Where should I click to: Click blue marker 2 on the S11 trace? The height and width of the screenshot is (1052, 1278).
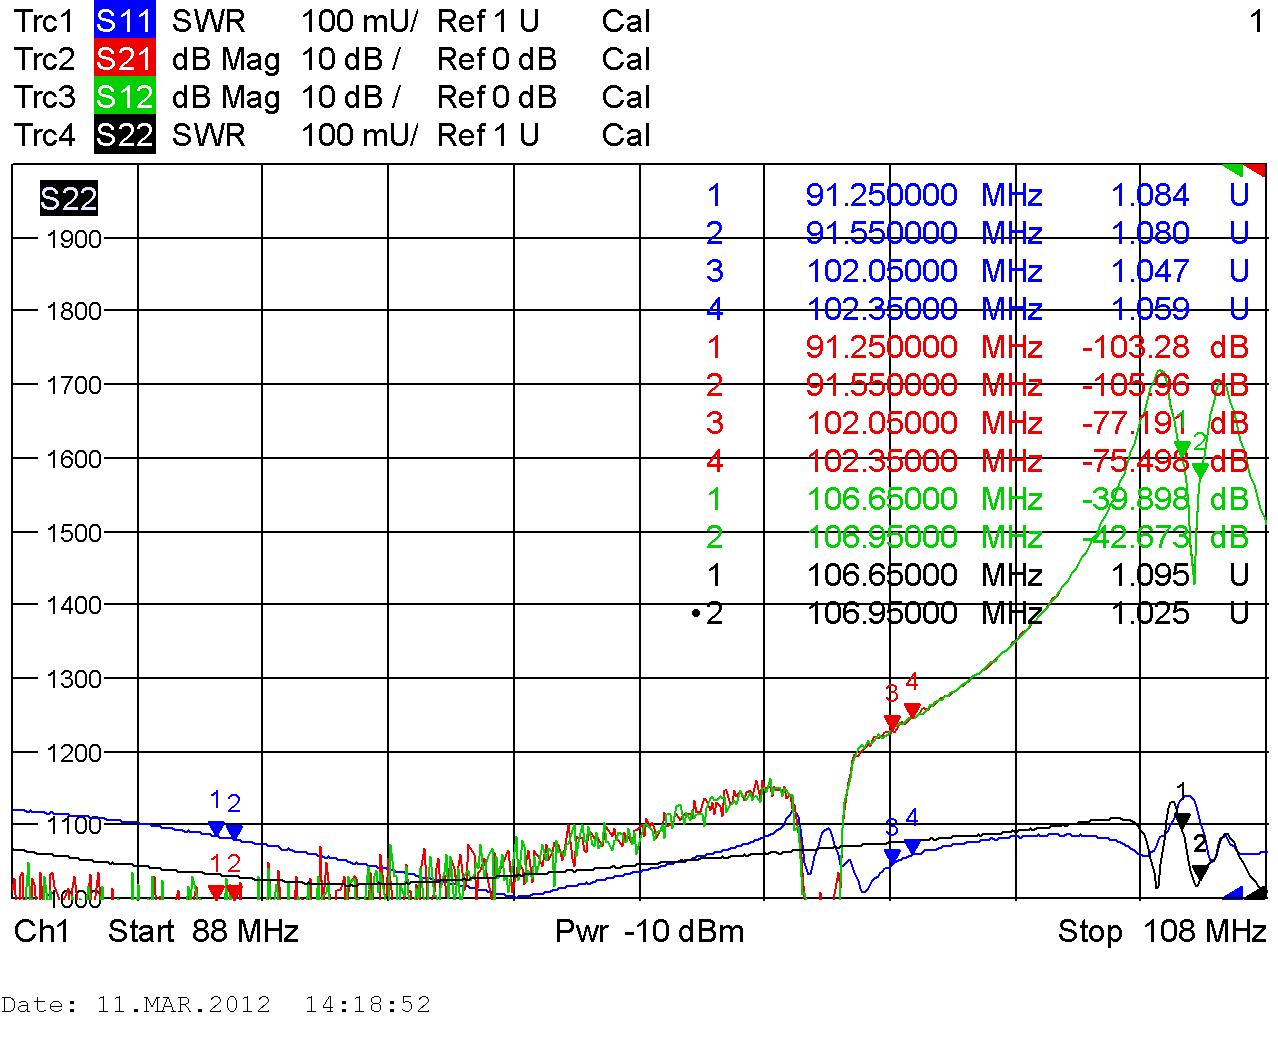(x=234, y=831)
